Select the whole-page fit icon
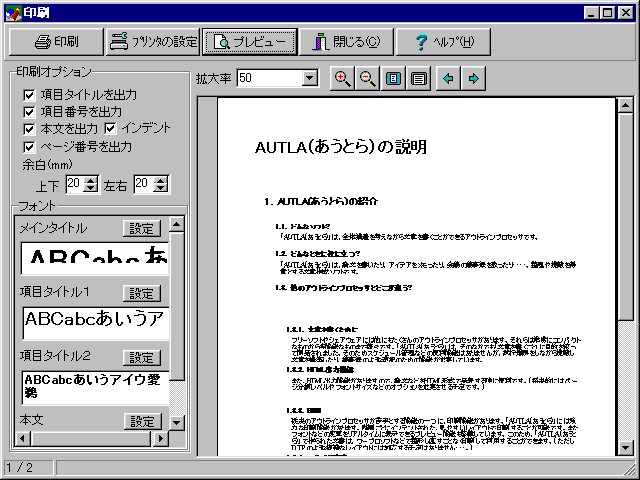Screen dimensions: 640x480 tap(393, 78)
